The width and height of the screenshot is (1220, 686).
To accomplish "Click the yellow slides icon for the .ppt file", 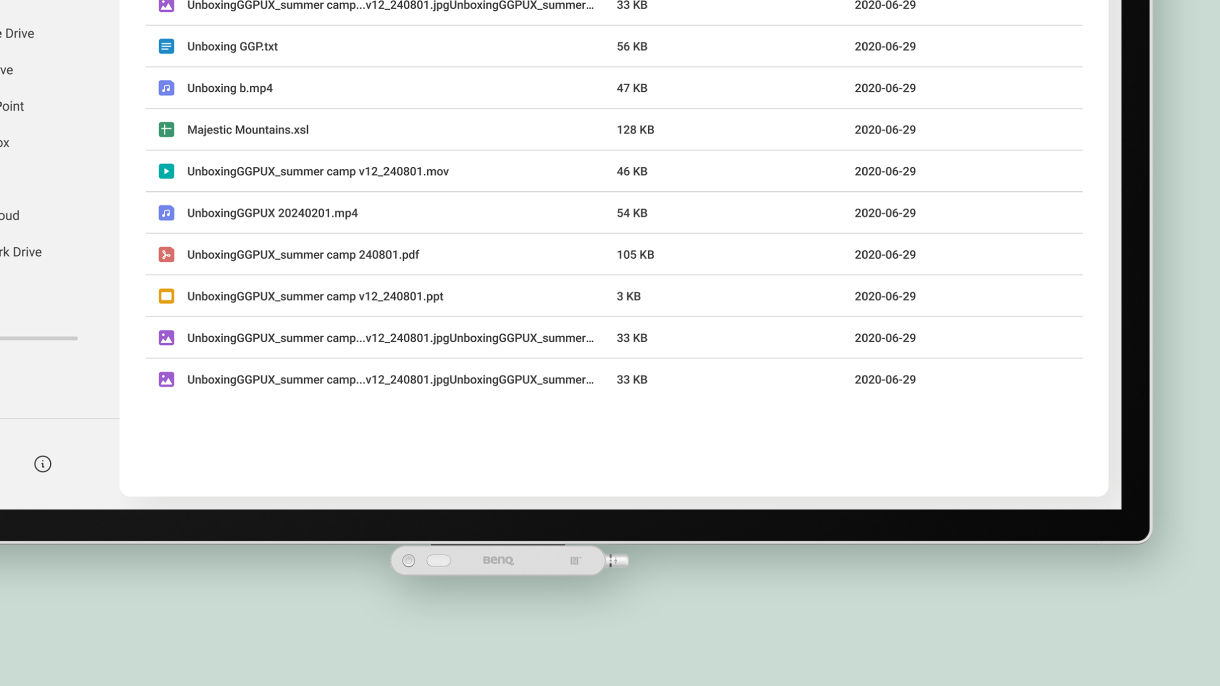I will click(166, 297).
